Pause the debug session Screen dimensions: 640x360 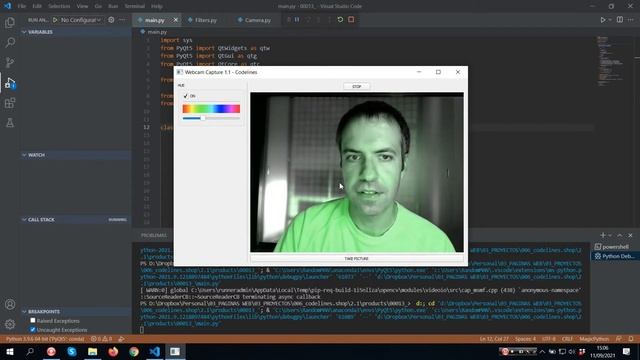tap(297, 20)
